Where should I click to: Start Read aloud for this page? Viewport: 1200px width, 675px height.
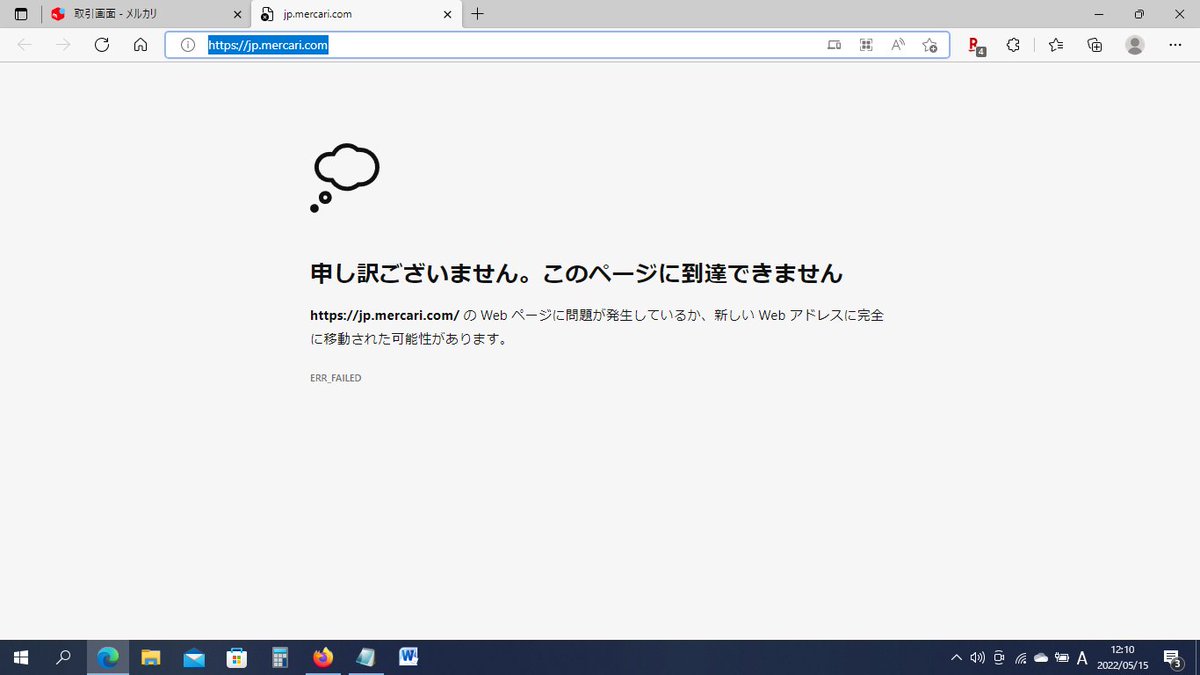tap(897, 44)
